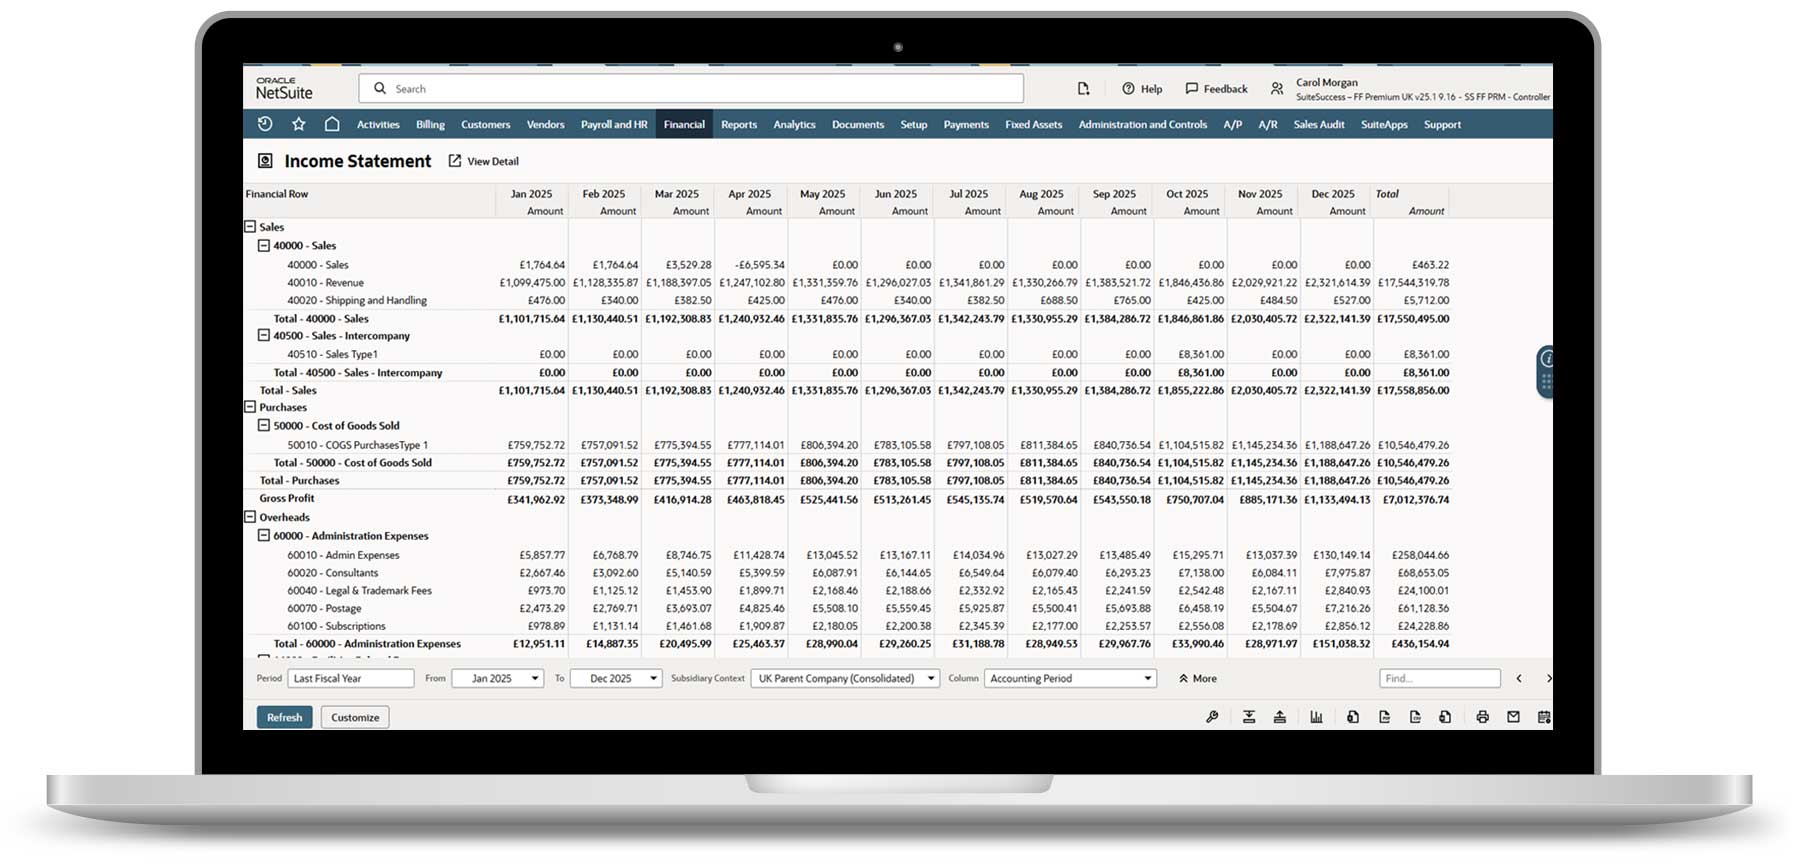Open the Subsidiary Context dropdown
Screen dimensions: 1800x868
(x=845, y=678)
